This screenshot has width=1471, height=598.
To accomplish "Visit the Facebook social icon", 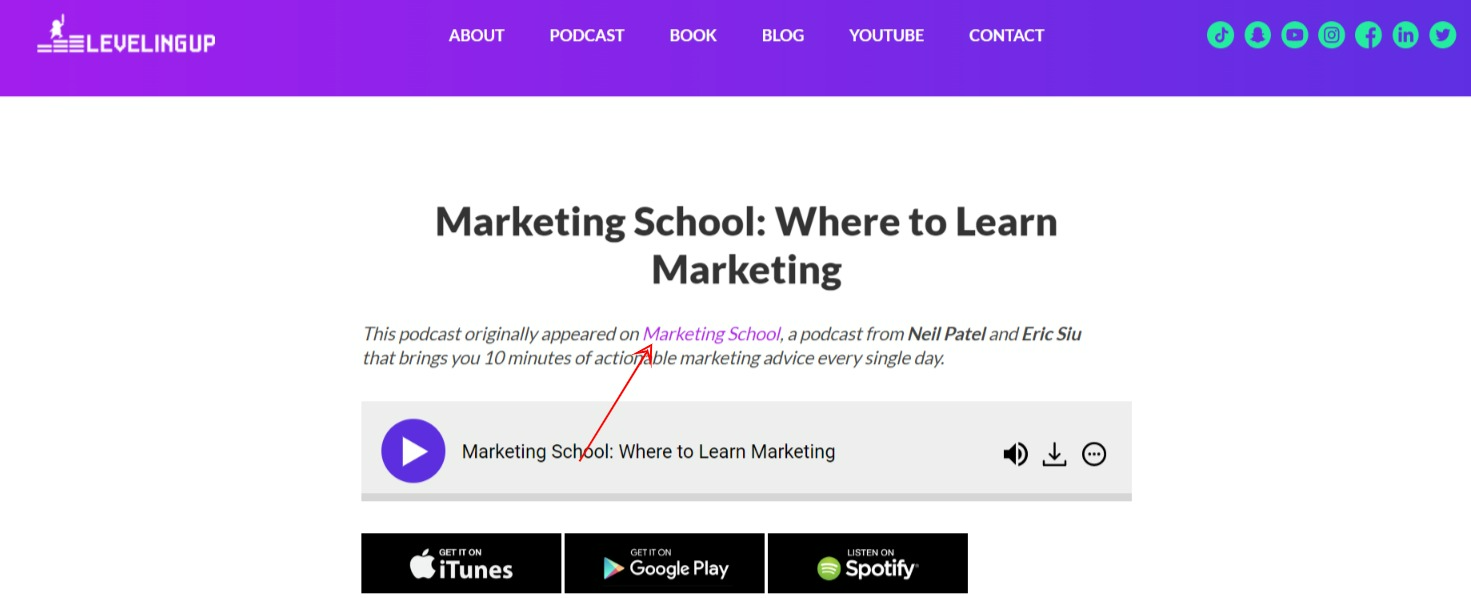I will [x=1369, y=35].
